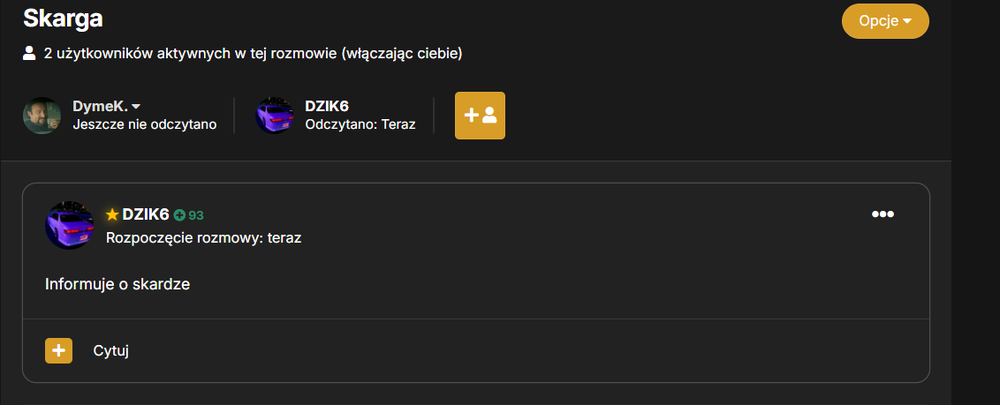Click the 'Informuje o skardze' message text

point(117,284)
